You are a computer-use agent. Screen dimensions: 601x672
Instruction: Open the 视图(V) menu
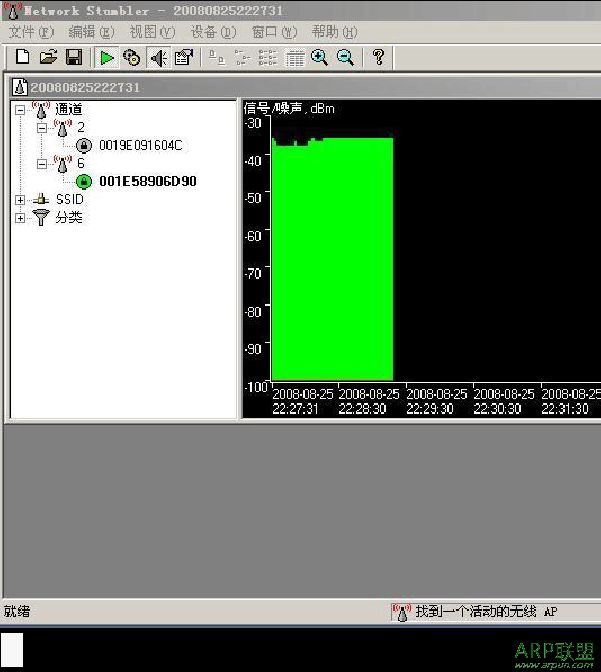pyautogui.click(x=152, y=32)
